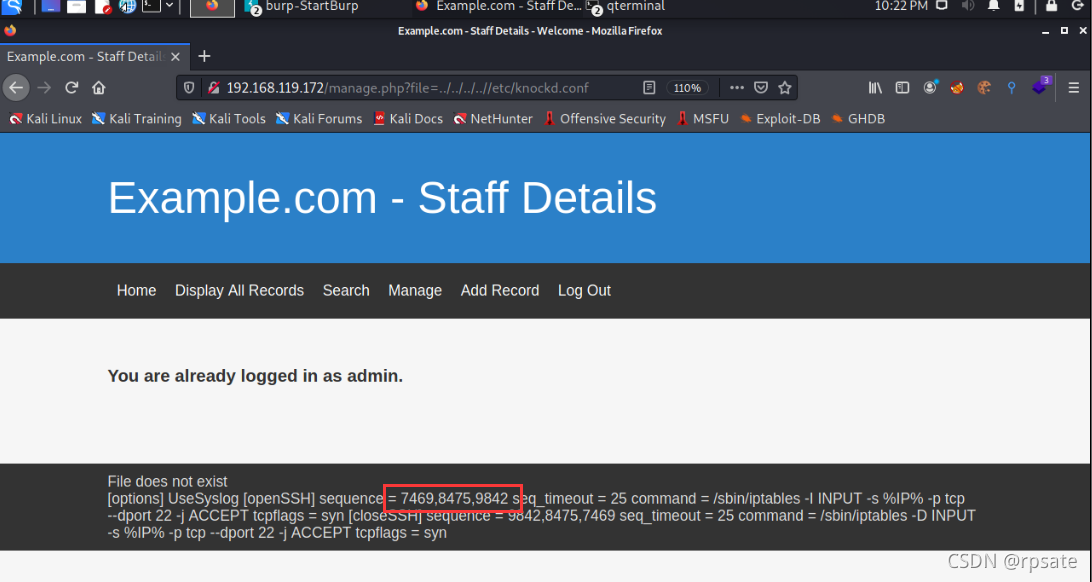Open Kali Forums bookmark

[x=319, y=119]
